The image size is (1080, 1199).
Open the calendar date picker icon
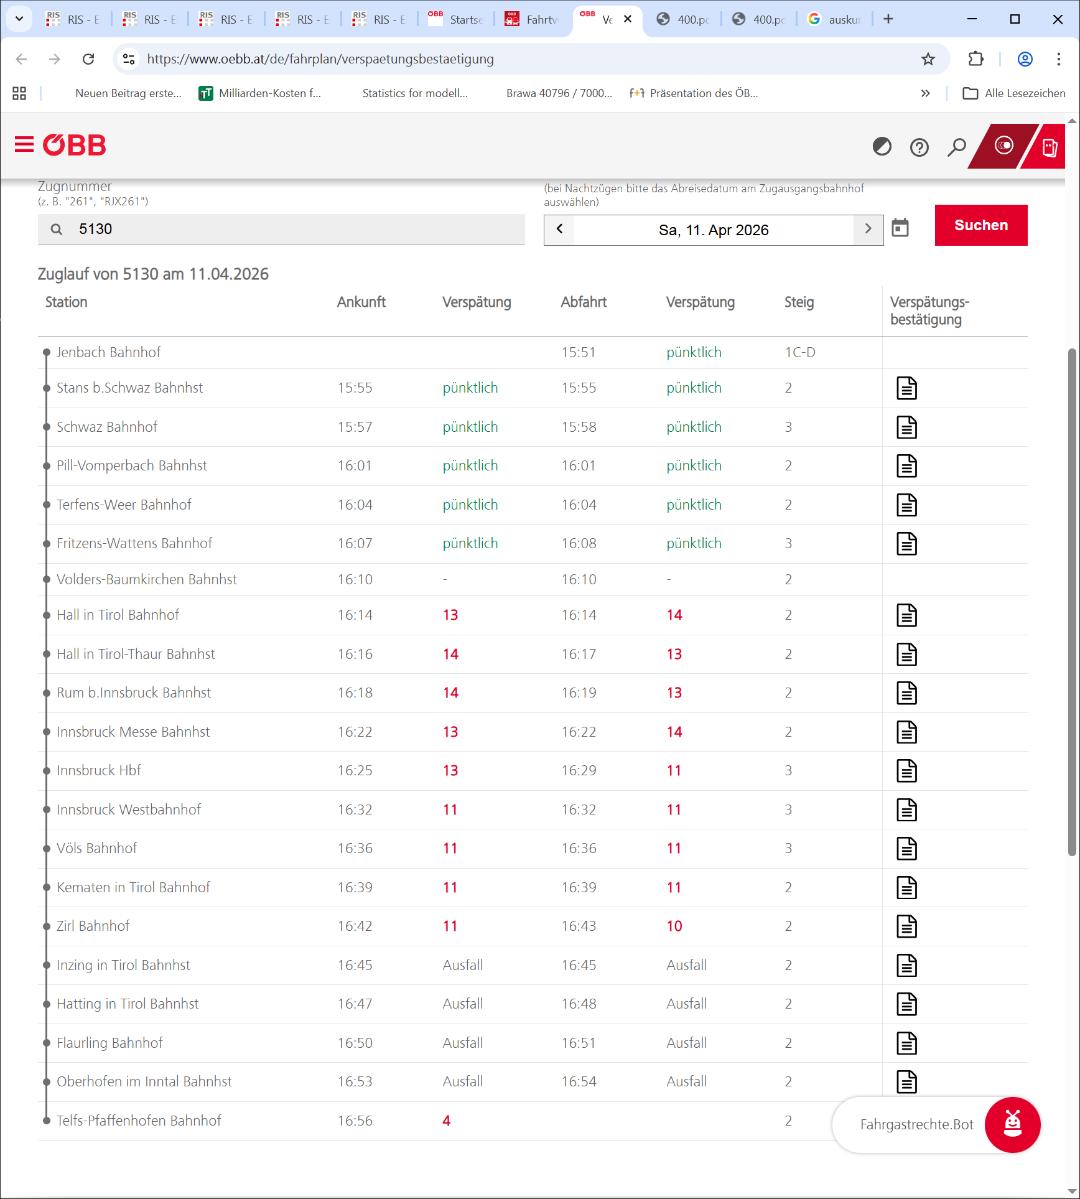point(900,228)
